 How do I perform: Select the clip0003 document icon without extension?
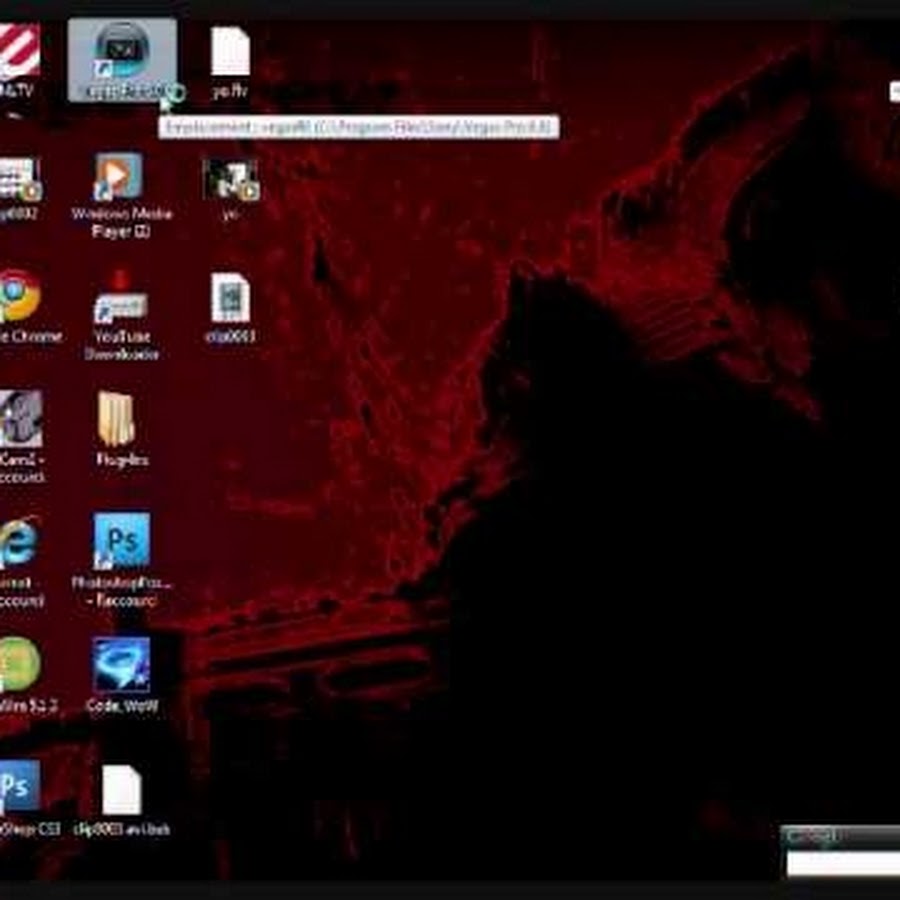point(230,297)
